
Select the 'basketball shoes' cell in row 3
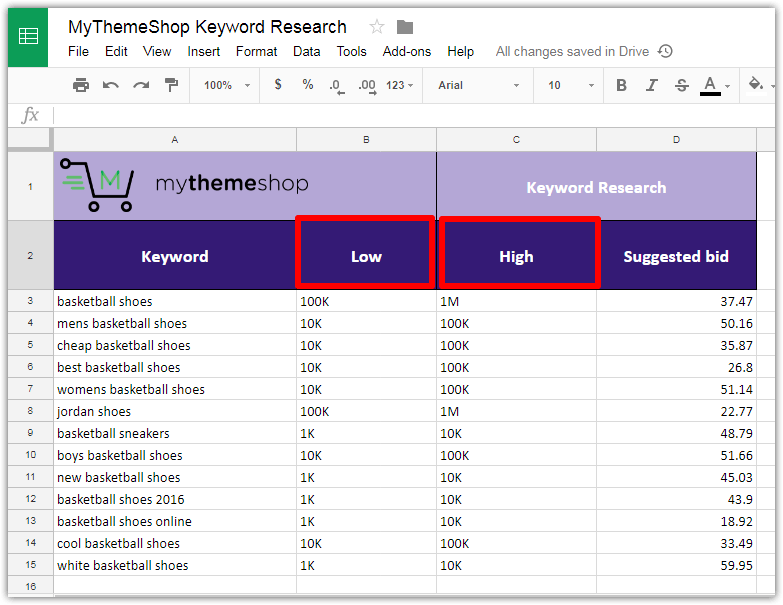[x=175, y=301]
